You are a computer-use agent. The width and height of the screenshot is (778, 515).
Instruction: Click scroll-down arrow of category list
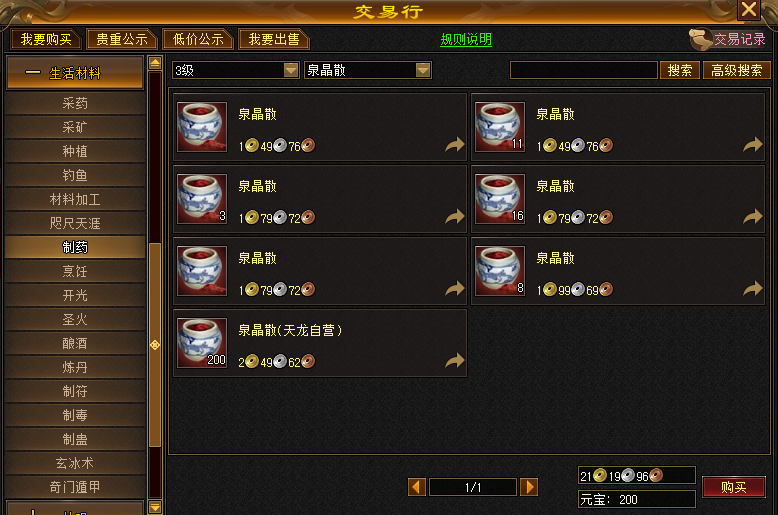coord(155,507)
